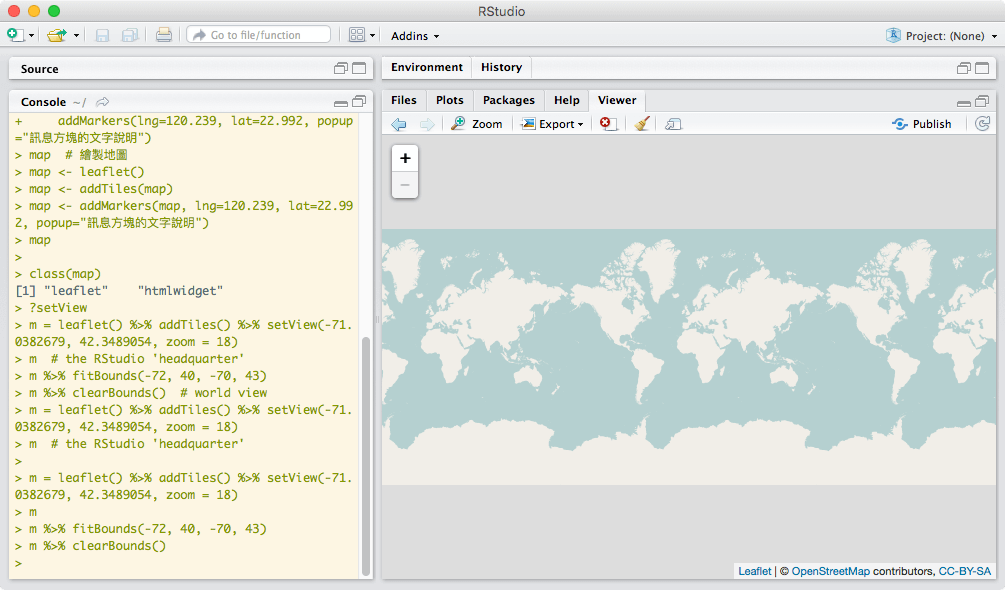The height and width of the screenshot is (590, 1005).
Task: Click the new file icon
Action: pos(15,35)
